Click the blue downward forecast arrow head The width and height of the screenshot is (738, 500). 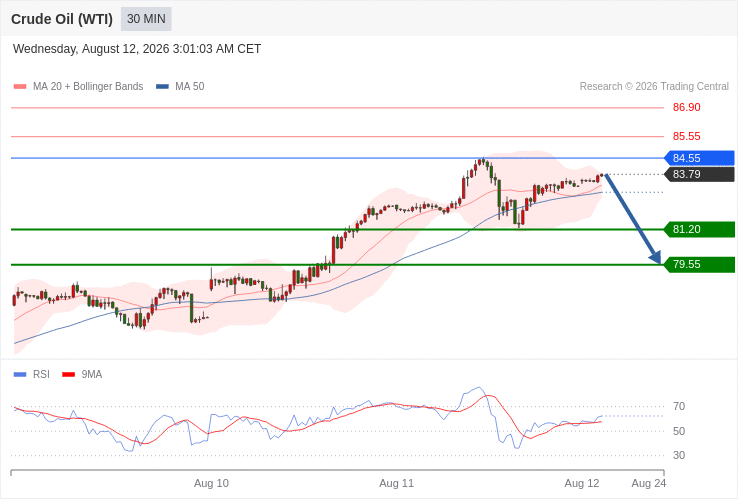tap(655, 257)
